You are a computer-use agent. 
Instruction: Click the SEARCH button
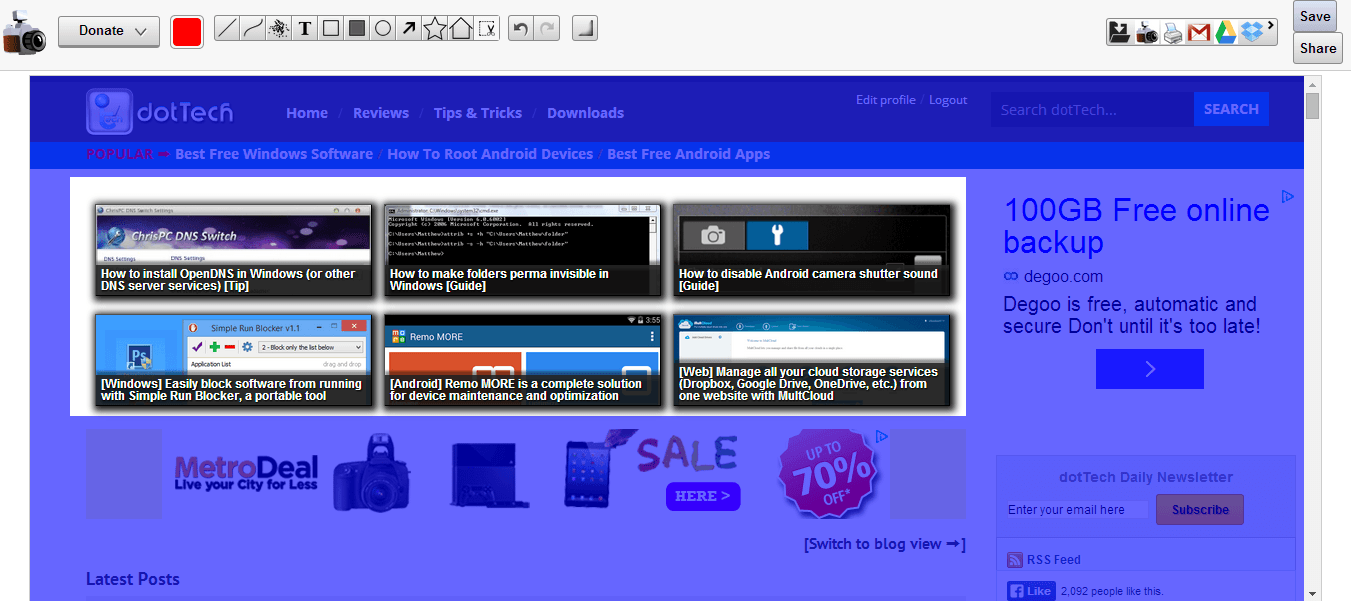(1231, 109)
